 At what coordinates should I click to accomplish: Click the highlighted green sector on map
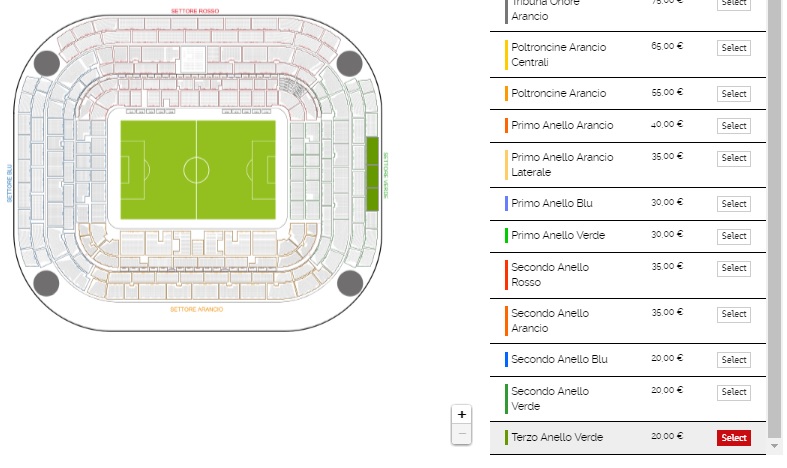[x=372, y=174]
